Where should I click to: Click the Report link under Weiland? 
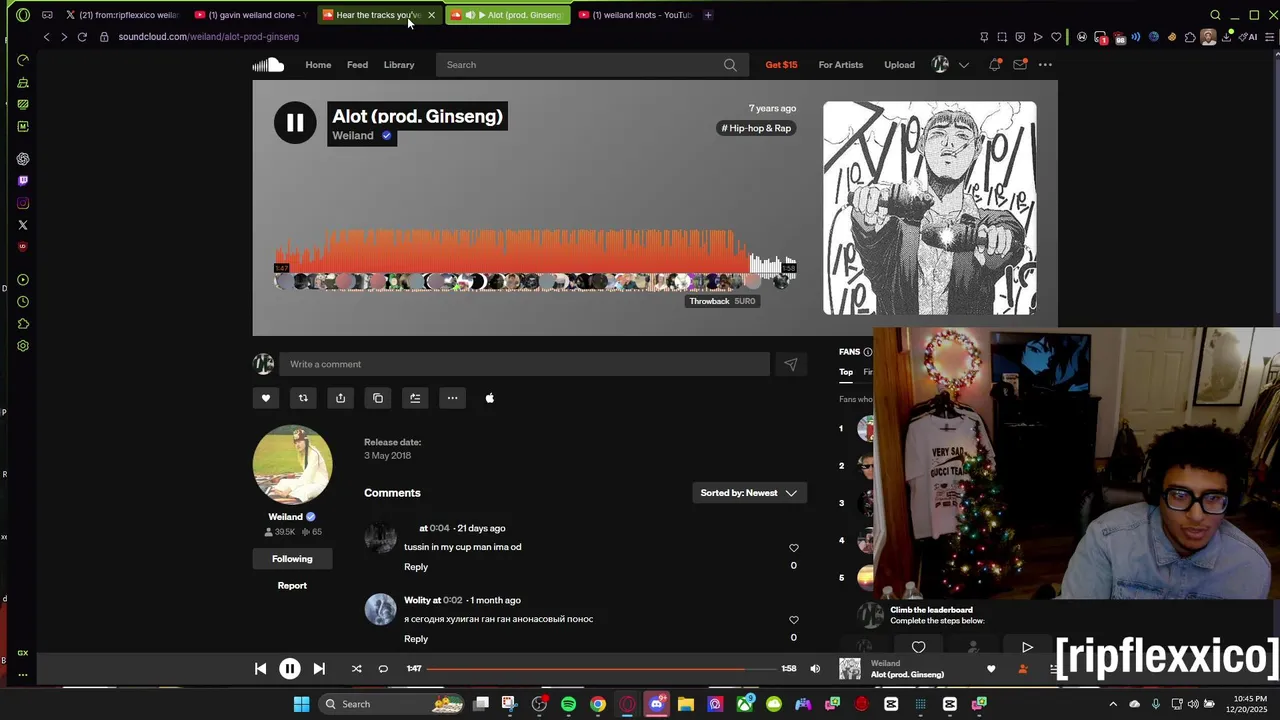292,586
